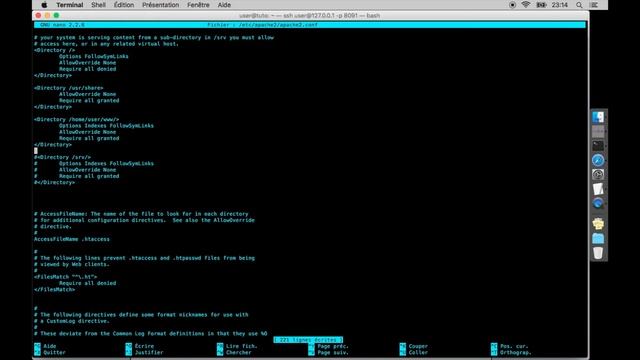Open Terminal from the Dock

pyautogui.click(x=598, y=146)
